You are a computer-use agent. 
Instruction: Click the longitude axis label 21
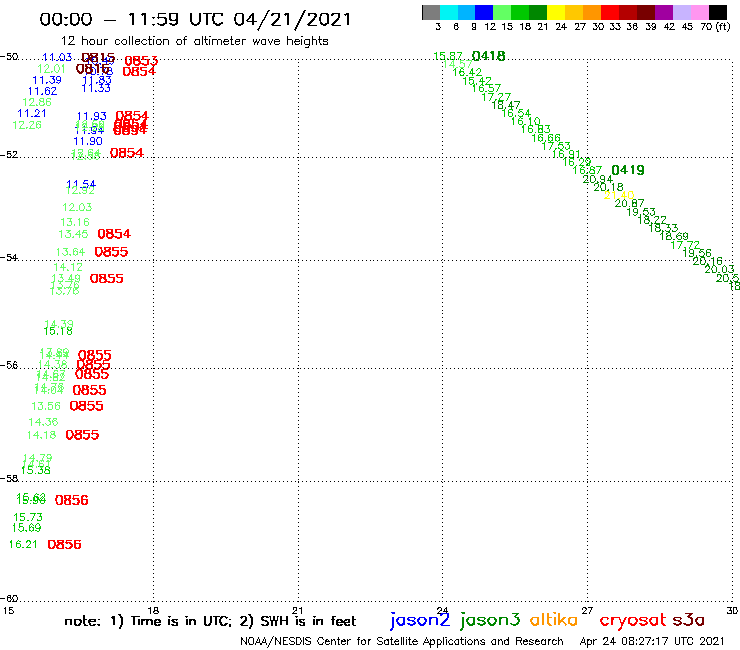(298, 611)
